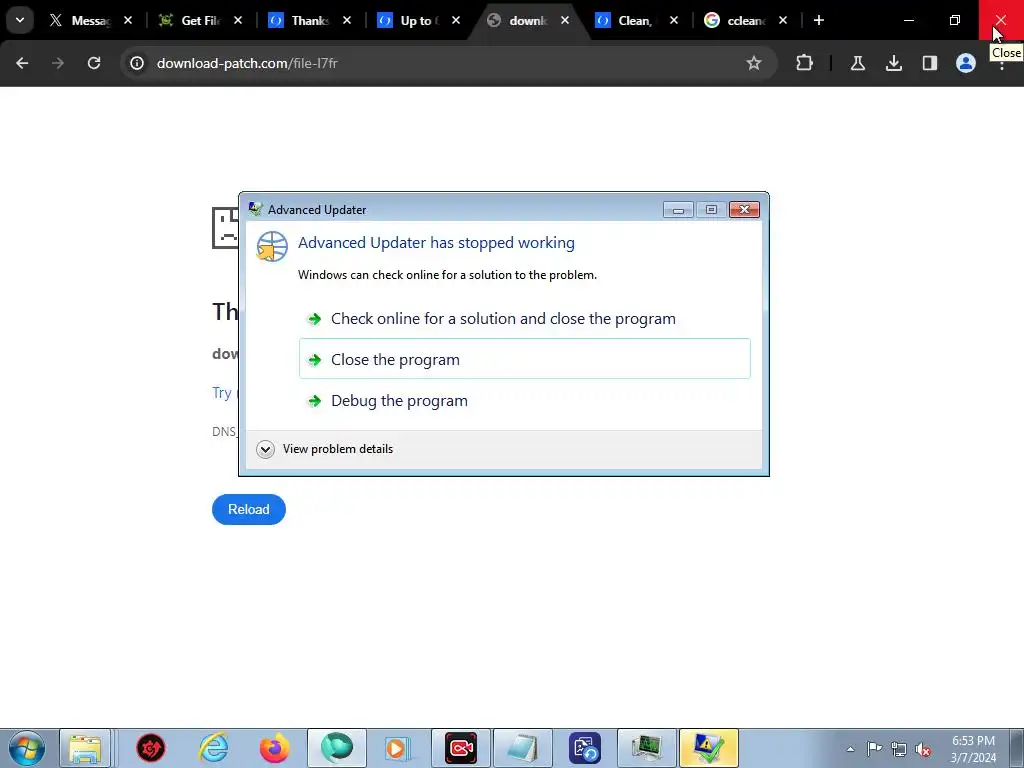Viewport: 1024px width, 768px height.
Task: Open the tab search dropdown arrow
Action: [x=20, y=20]
